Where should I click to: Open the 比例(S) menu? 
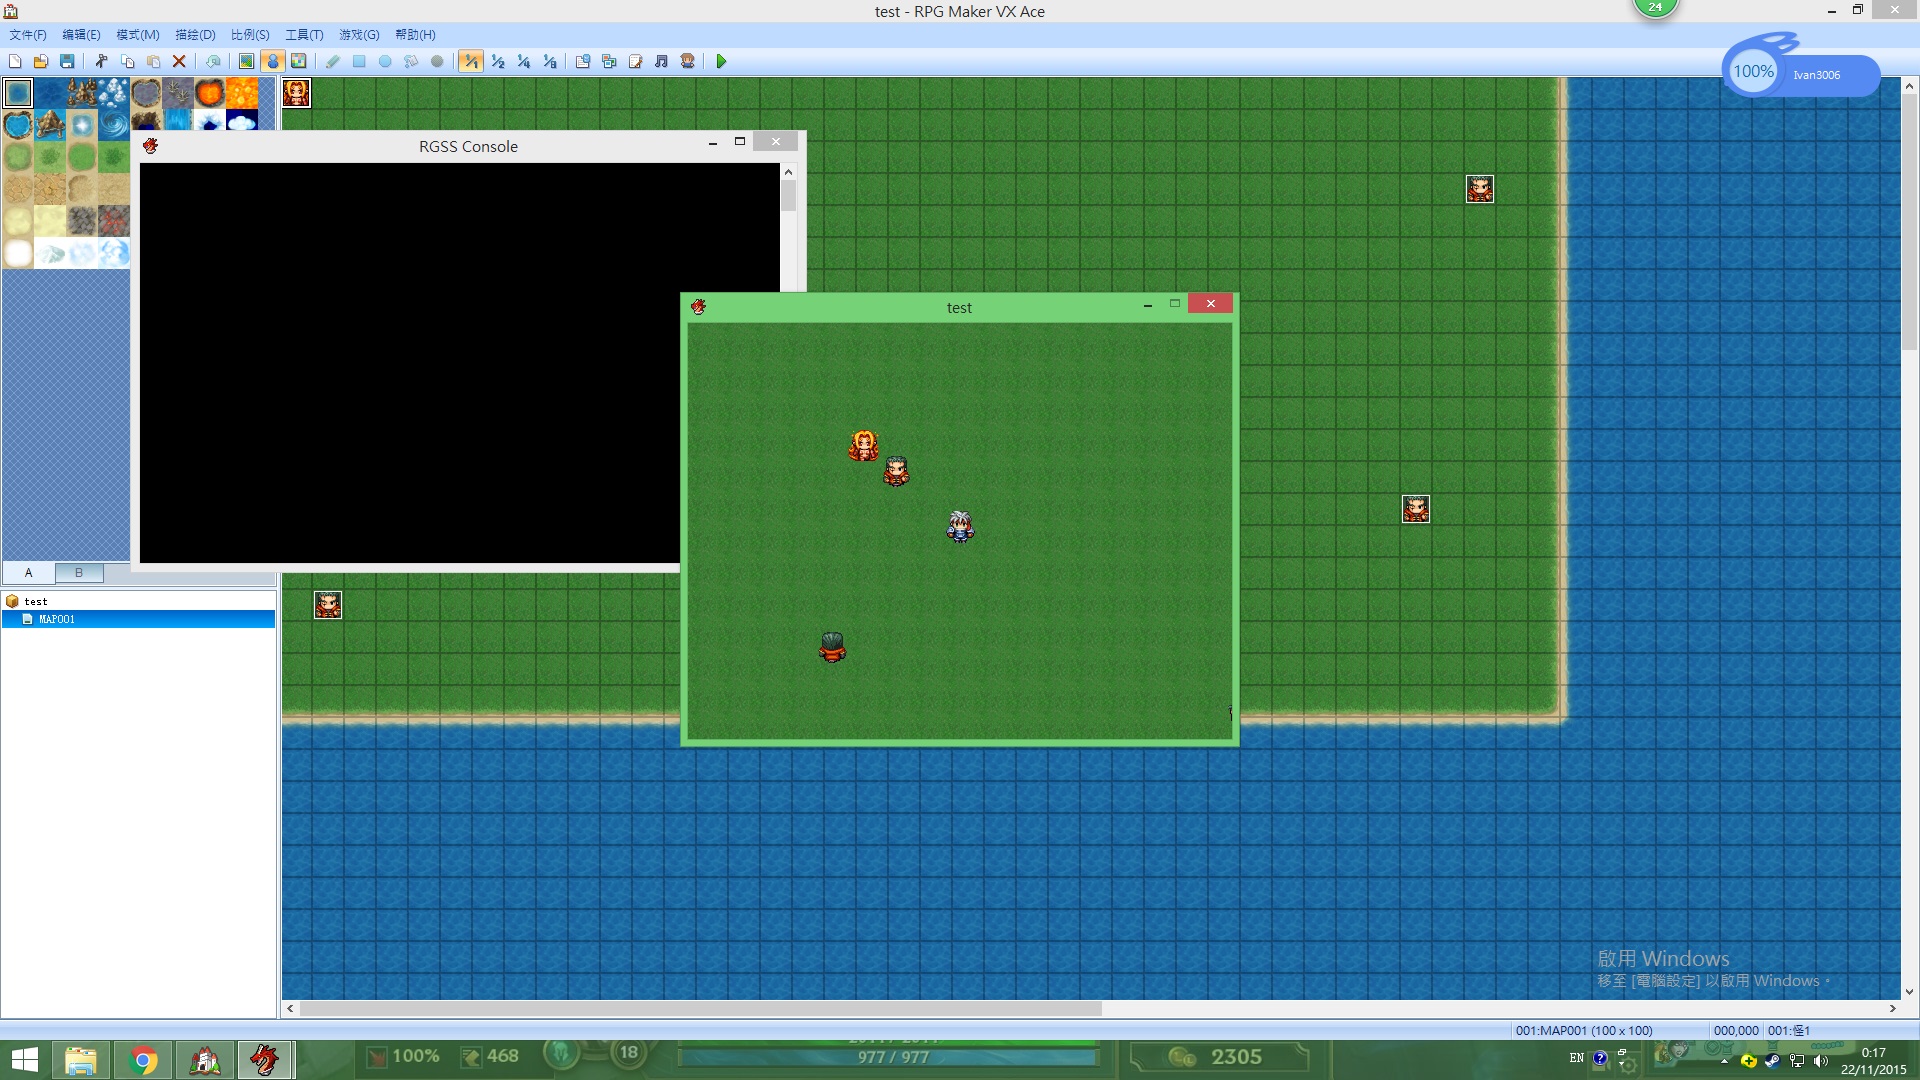click(250, 35)
